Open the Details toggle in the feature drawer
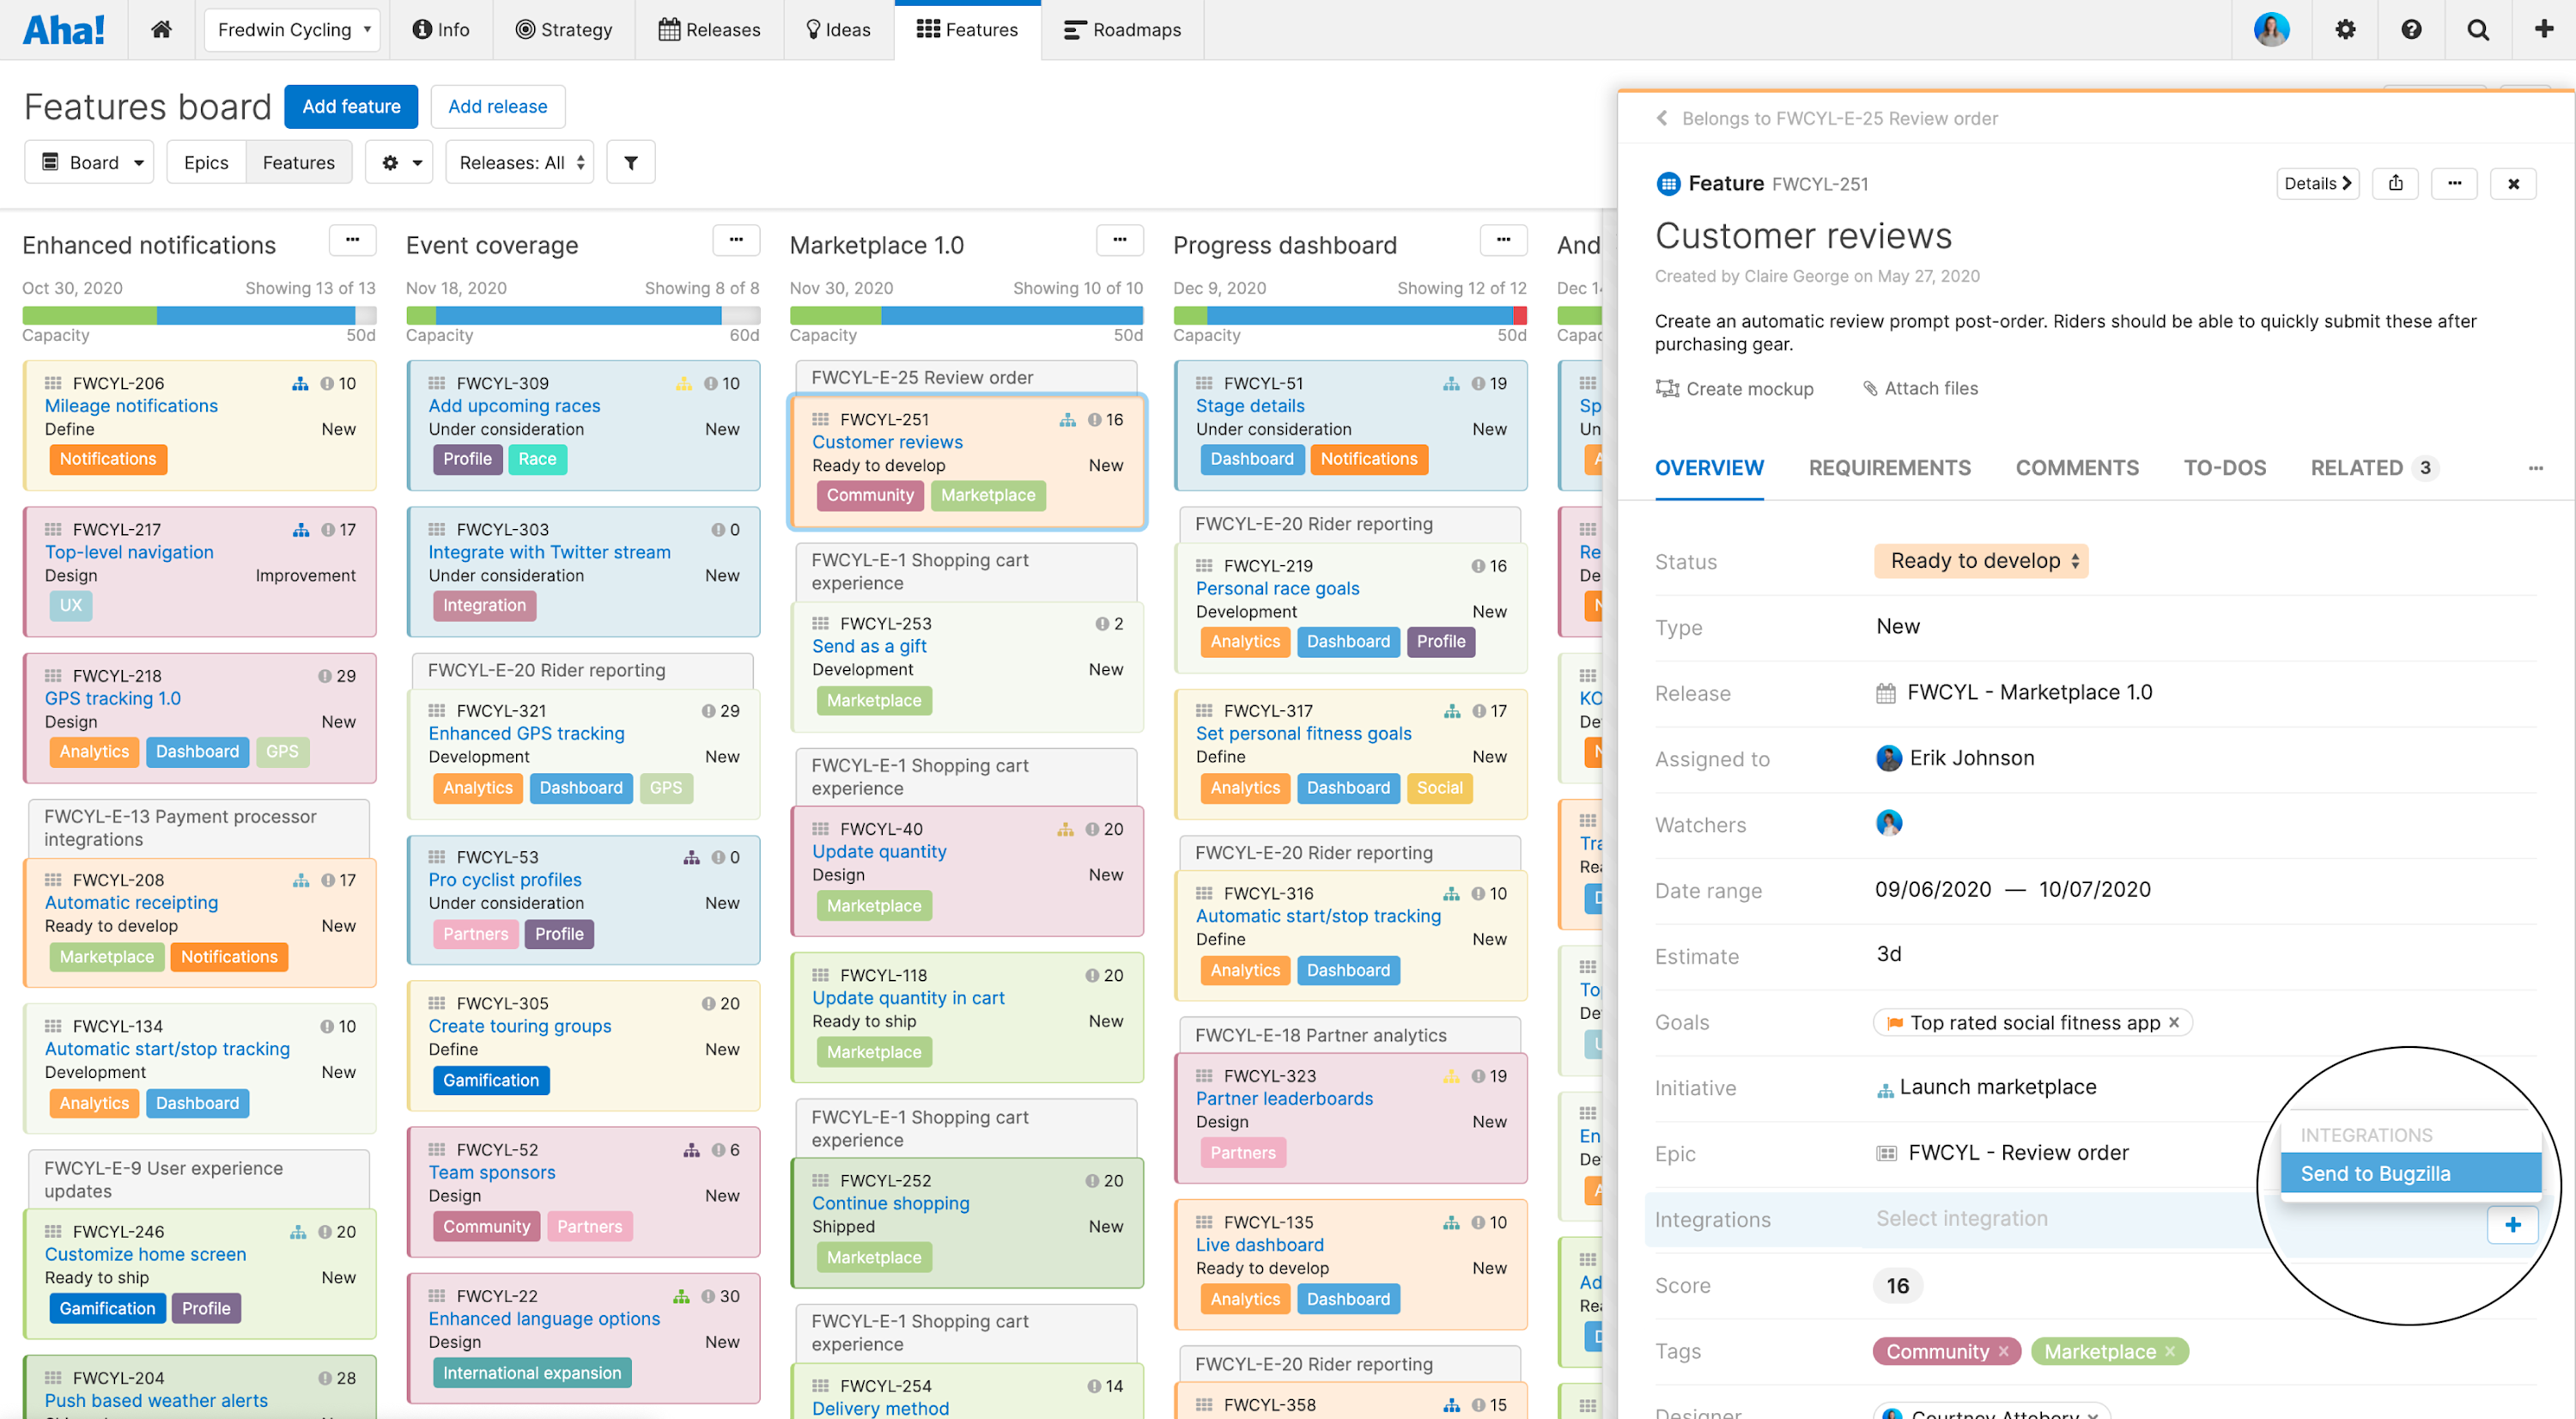The image size is (2576, 1419). [x=2318, y=183]
